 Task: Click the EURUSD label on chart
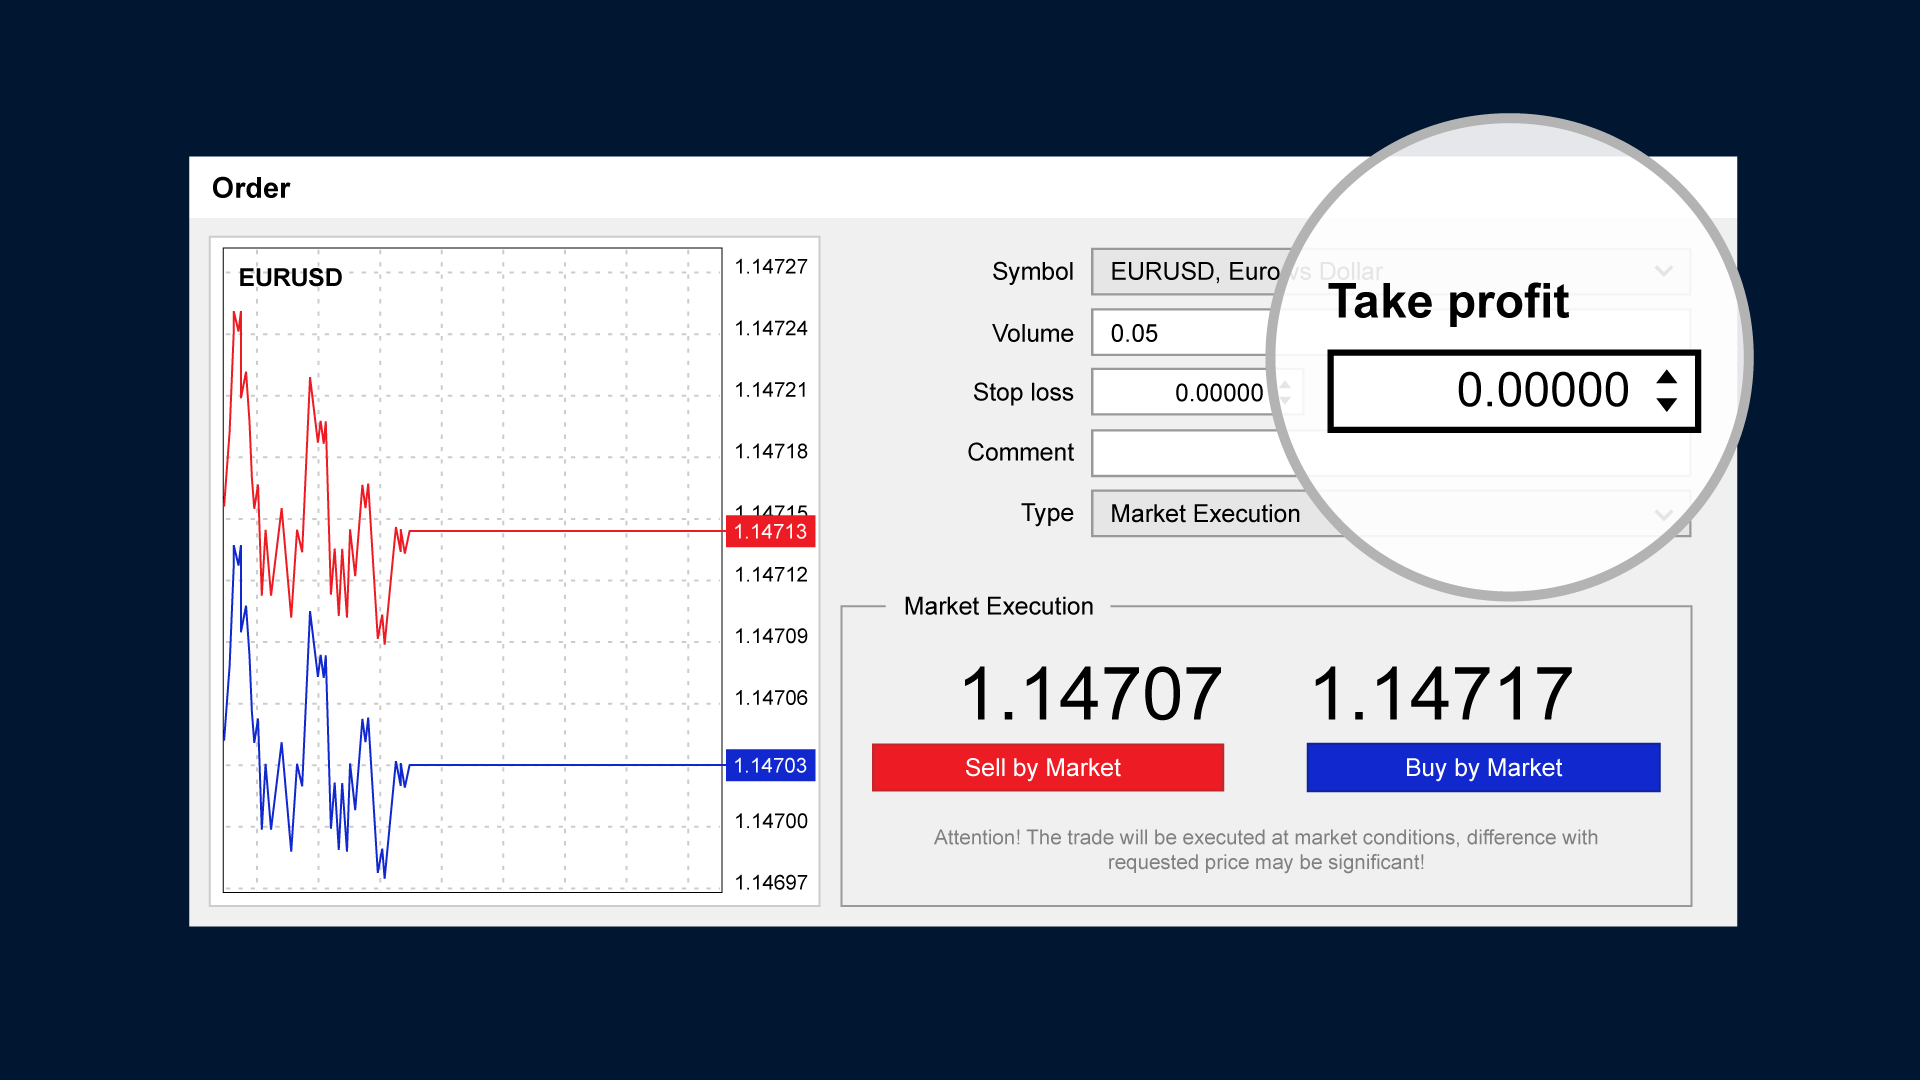tap(290, 278)
